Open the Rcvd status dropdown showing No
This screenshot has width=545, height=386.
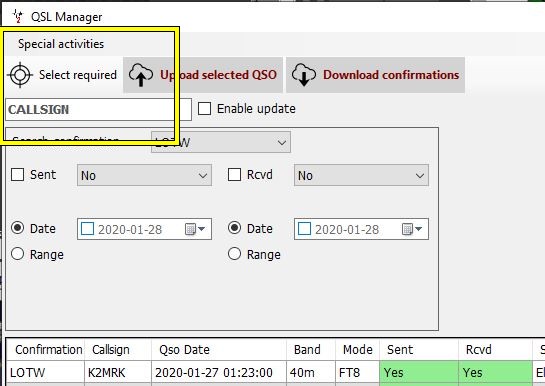(x=361, y=175)
